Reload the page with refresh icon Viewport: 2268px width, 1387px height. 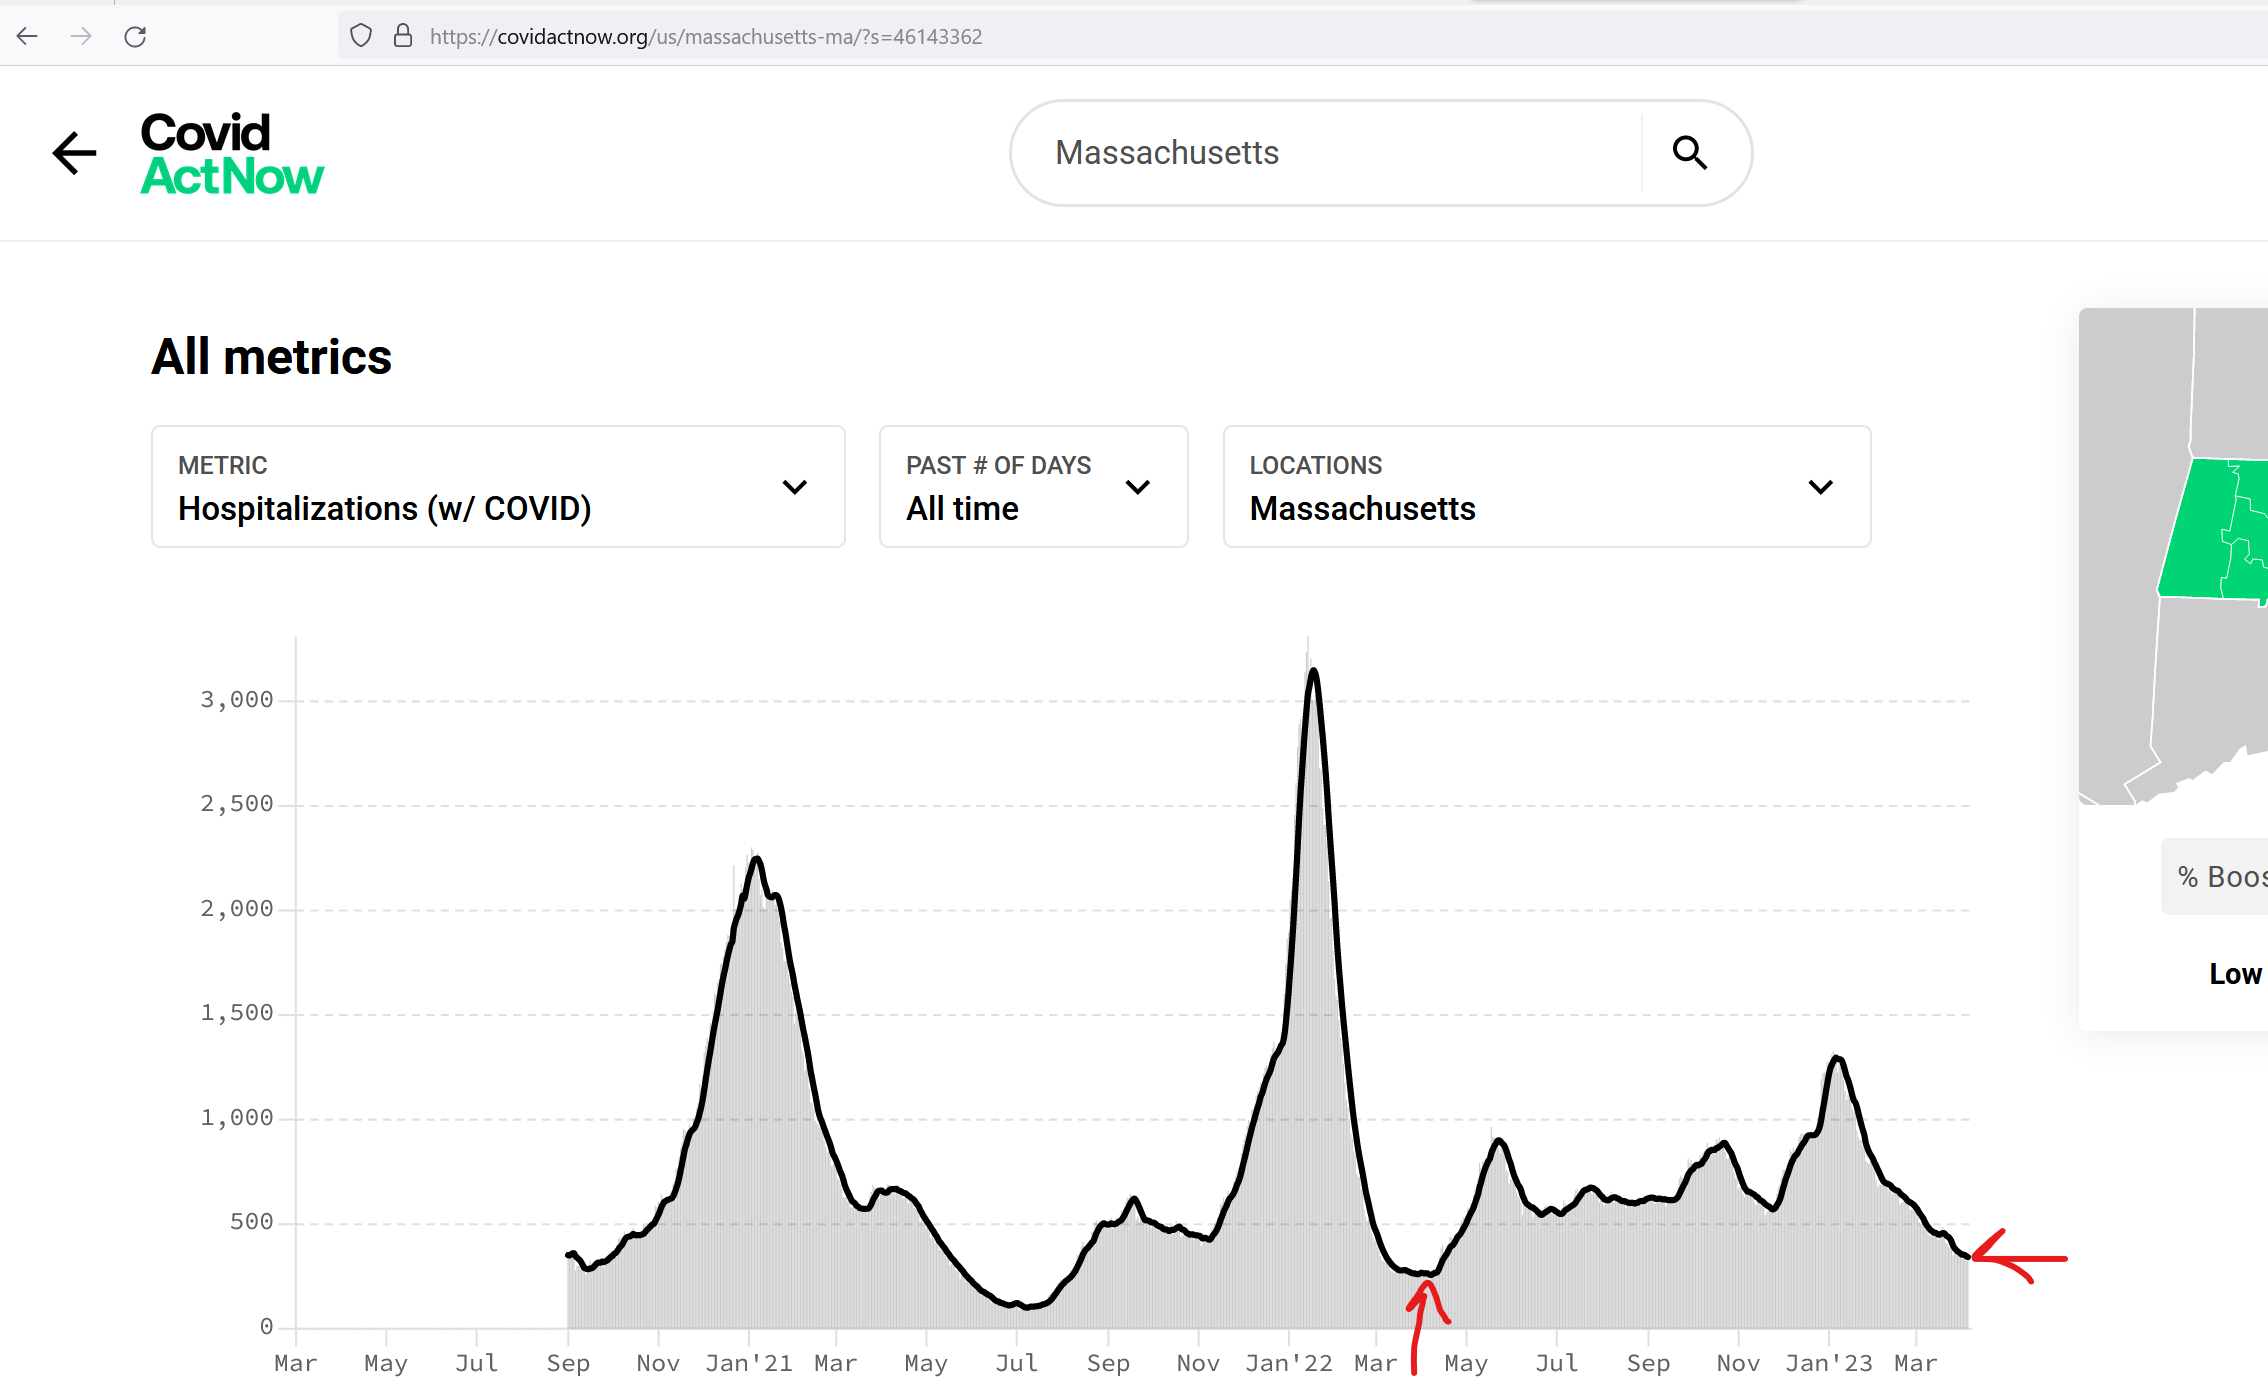tap(135, 37)
